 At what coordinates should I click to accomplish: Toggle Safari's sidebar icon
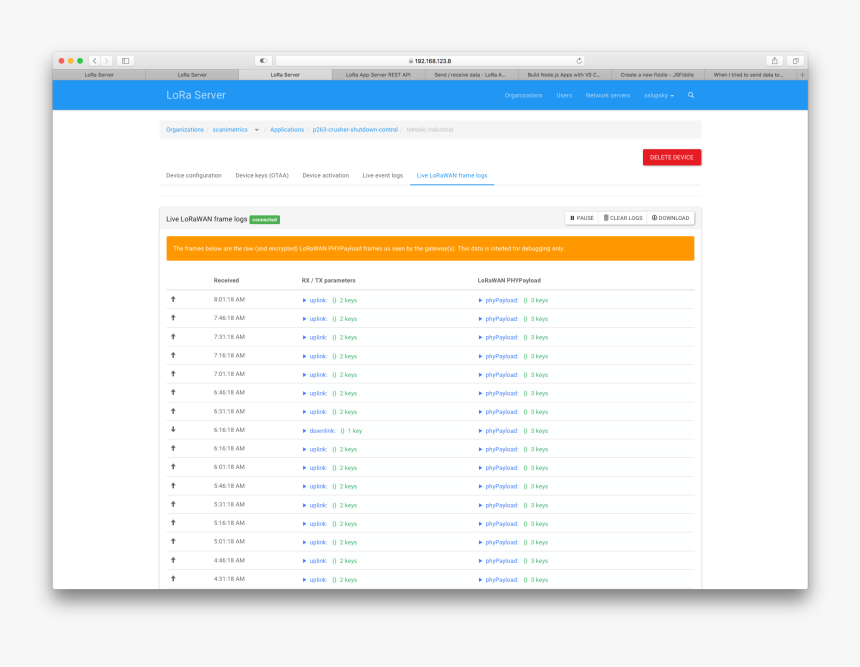[x=125, y=61]
